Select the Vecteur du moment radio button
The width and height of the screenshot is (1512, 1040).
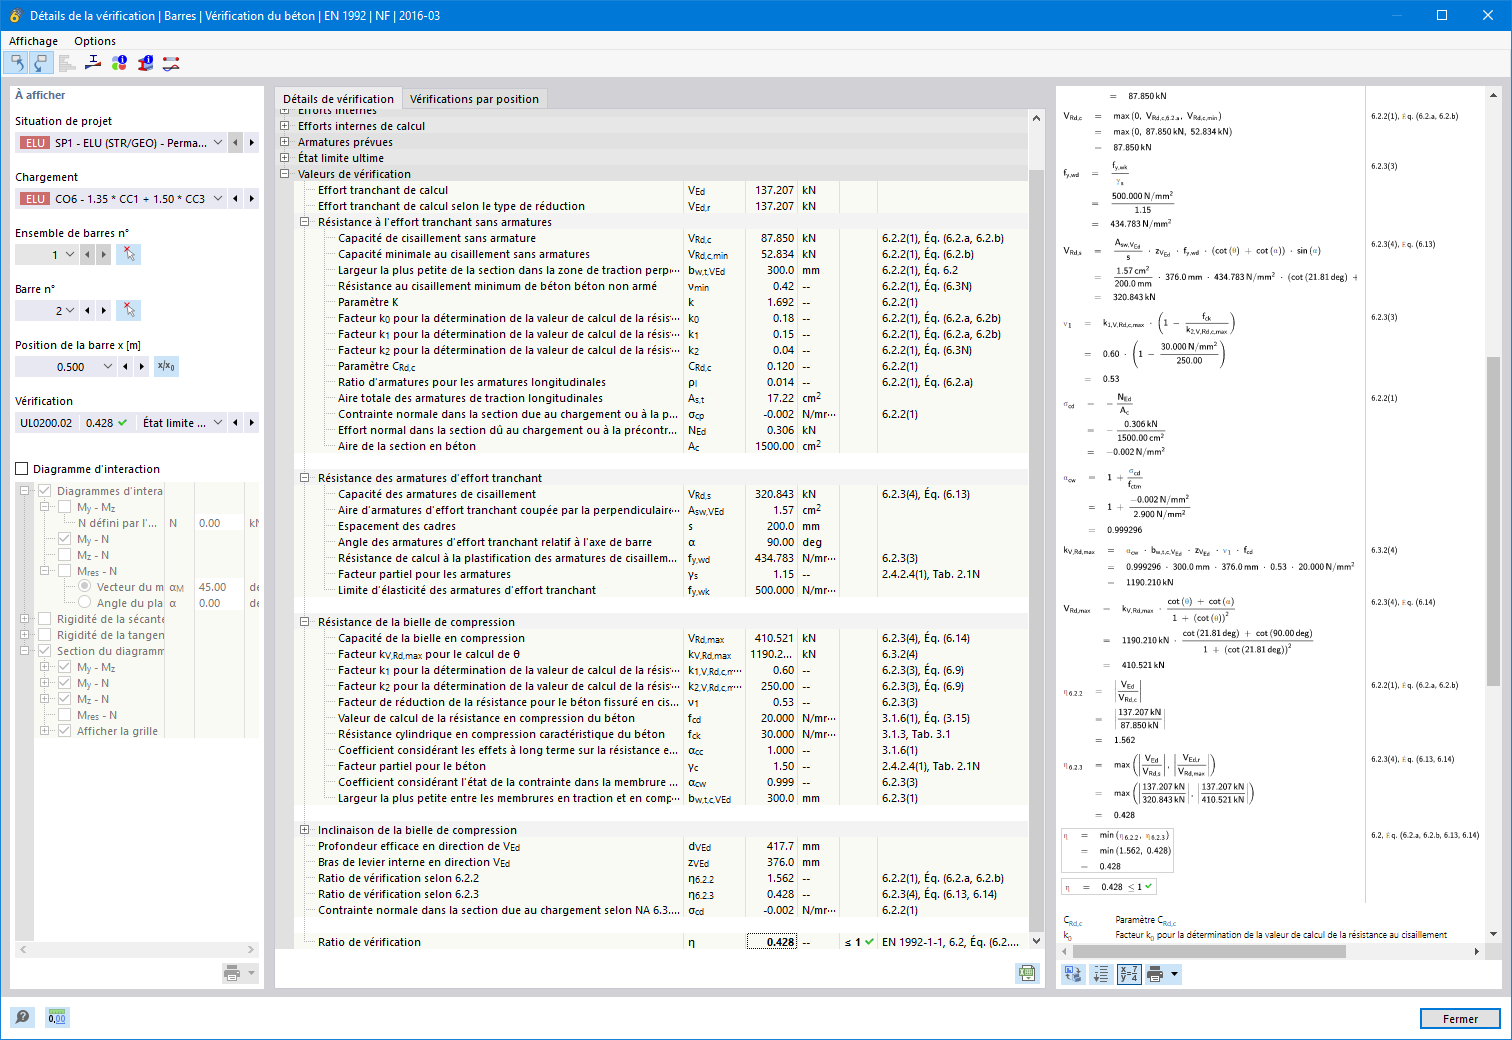pyautogui.click(x=84, y=587)
